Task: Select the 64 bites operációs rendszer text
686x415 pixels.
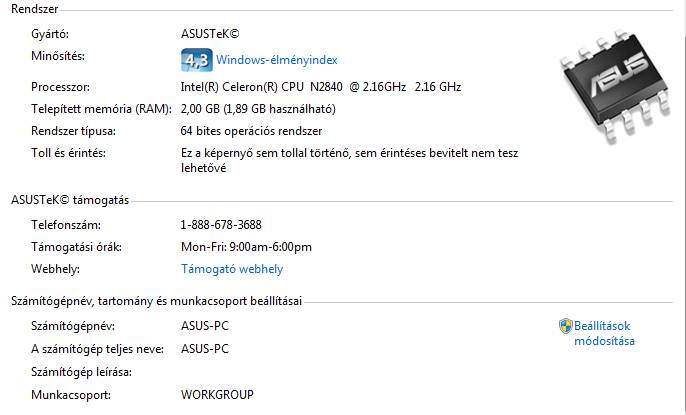Action: [x=251, y=131]
